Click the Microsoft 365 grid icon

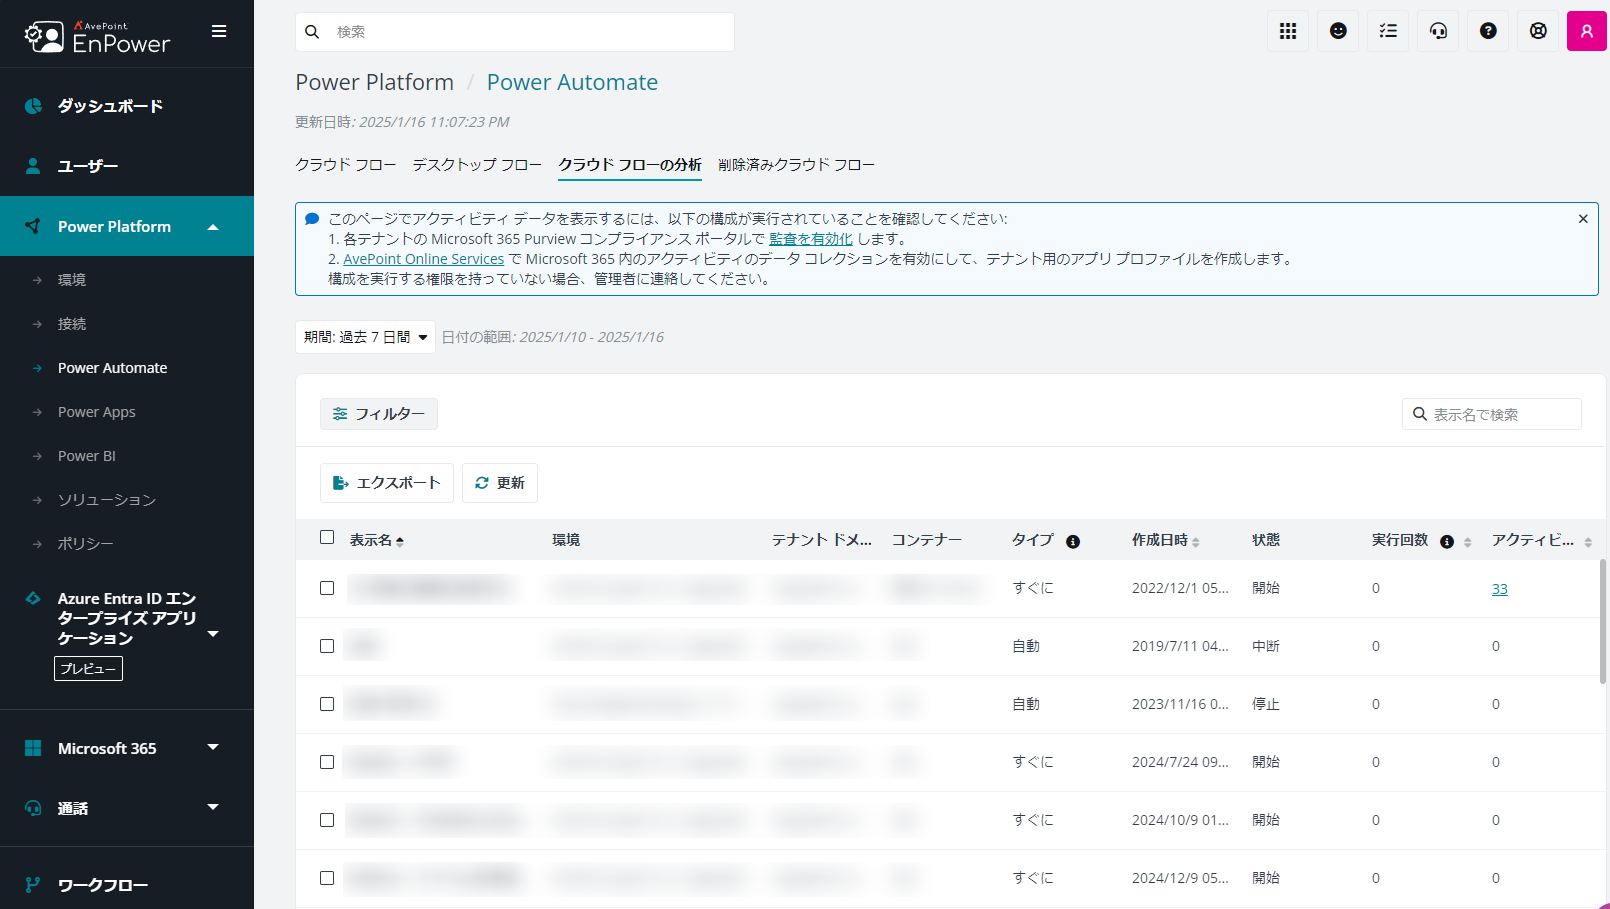coord(33,748)
